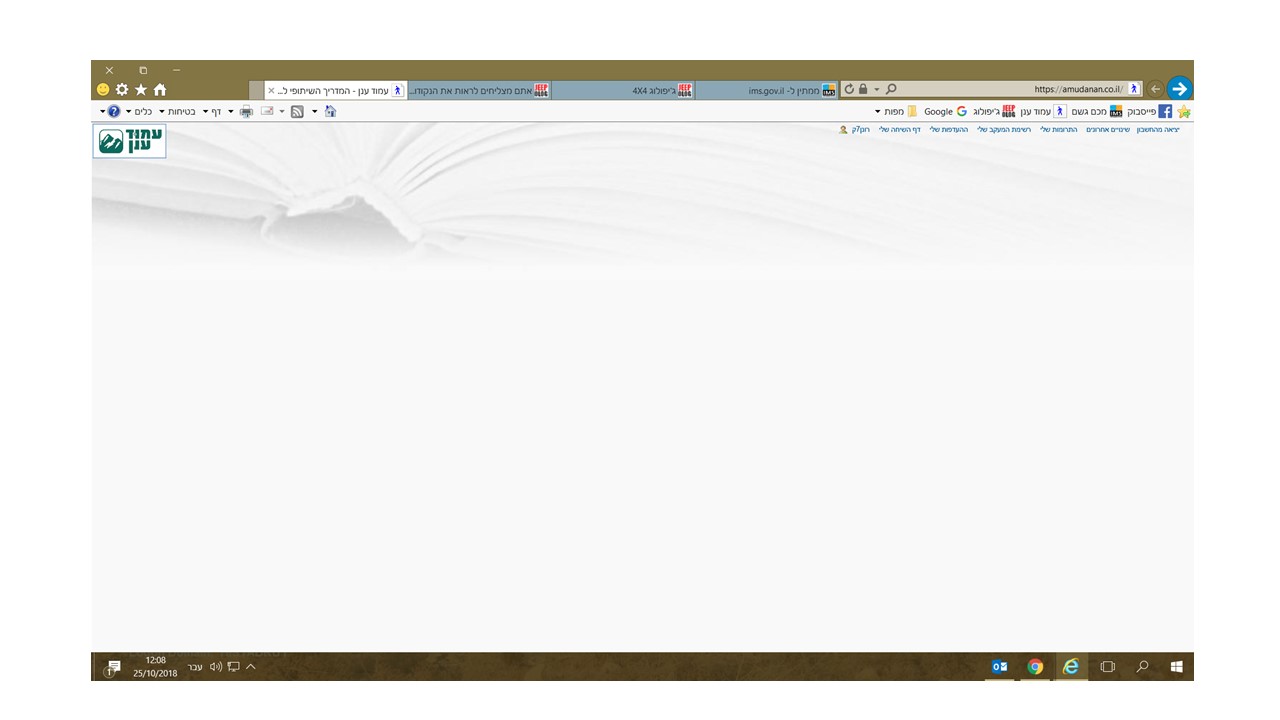
Task: Open the רשימת המעקב שלי link
Action: point(1004,130)
